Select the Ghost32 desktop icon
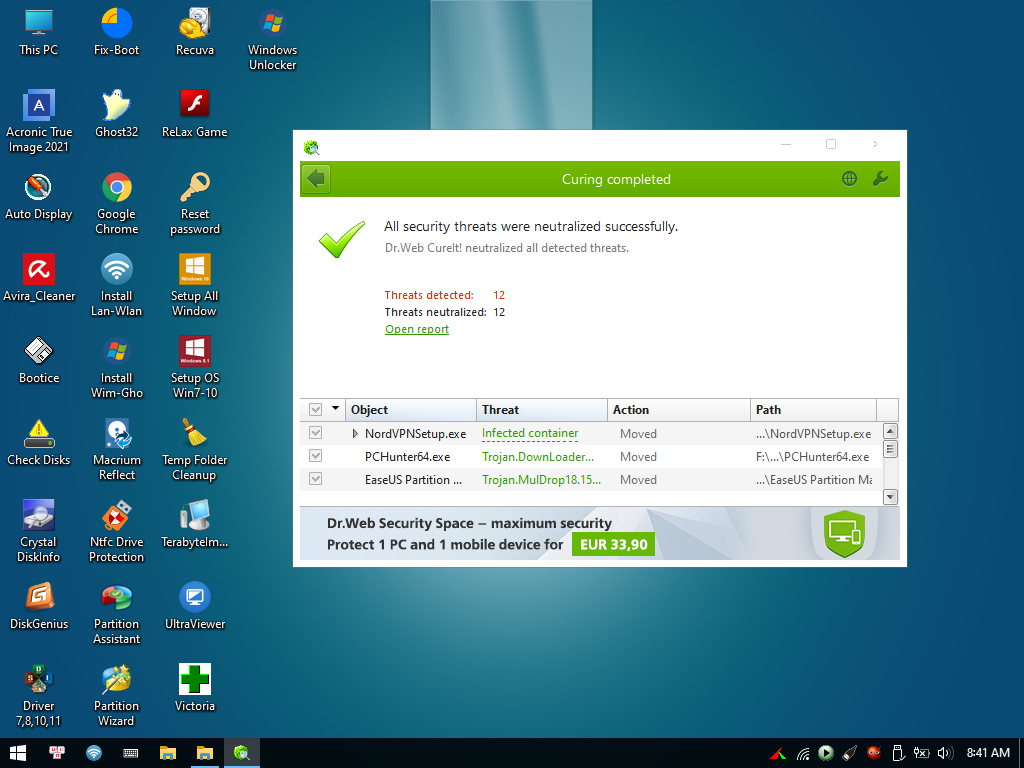1024x768 pixels. [116, 114]
